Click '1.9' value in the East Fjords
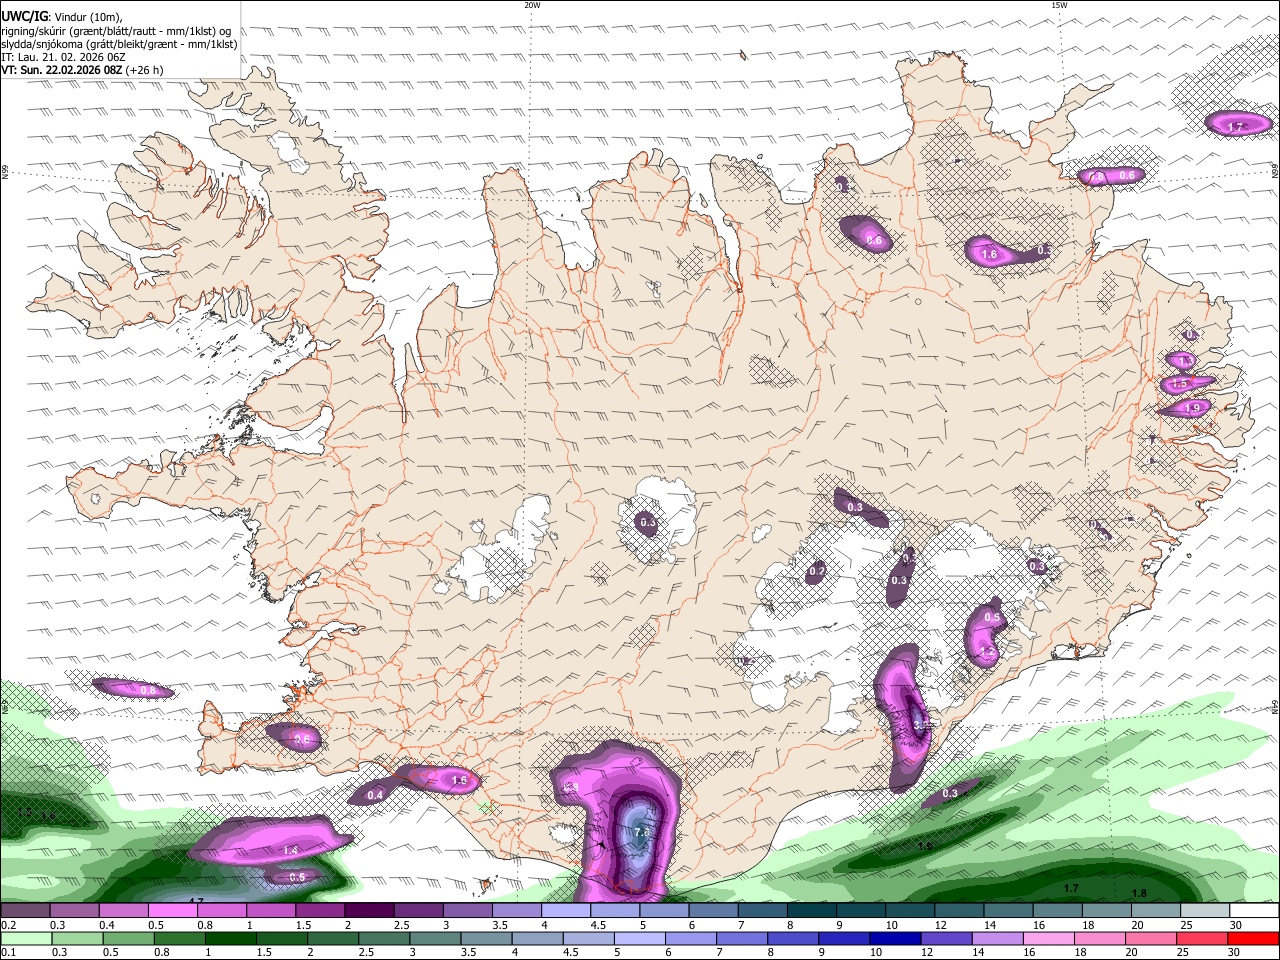The height and width of the screenshot is (960, 1280). pos(1191,408)
